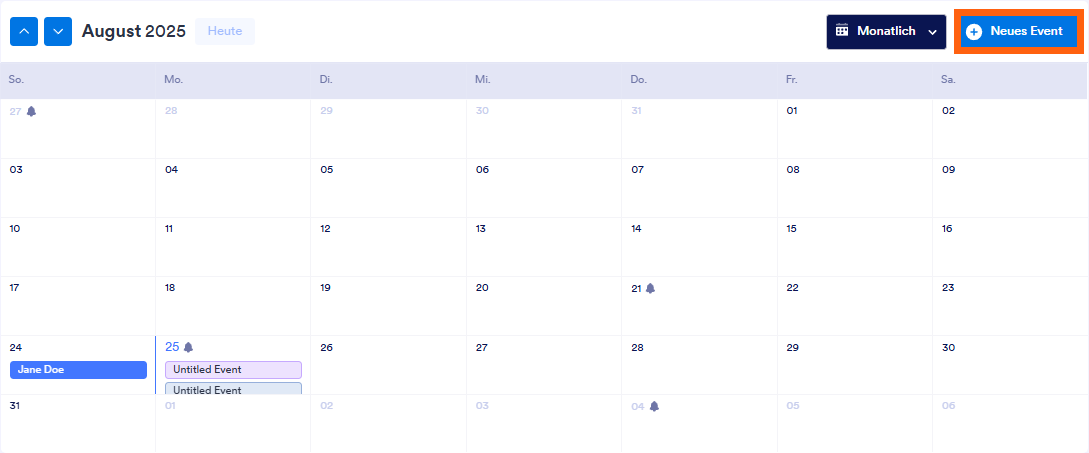The image size is (1089, 453).
Task: Click calendar icon in Monatlich selector
Action: (x=842, y=31)
